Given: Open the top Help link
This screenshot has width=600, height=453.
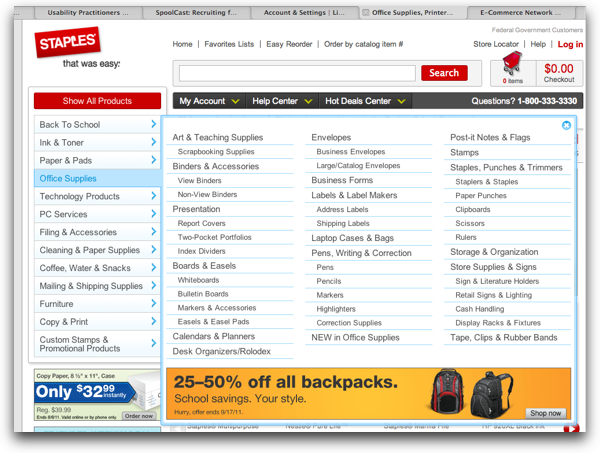Looking at the screenshot, I should click(x=538, y=44).
